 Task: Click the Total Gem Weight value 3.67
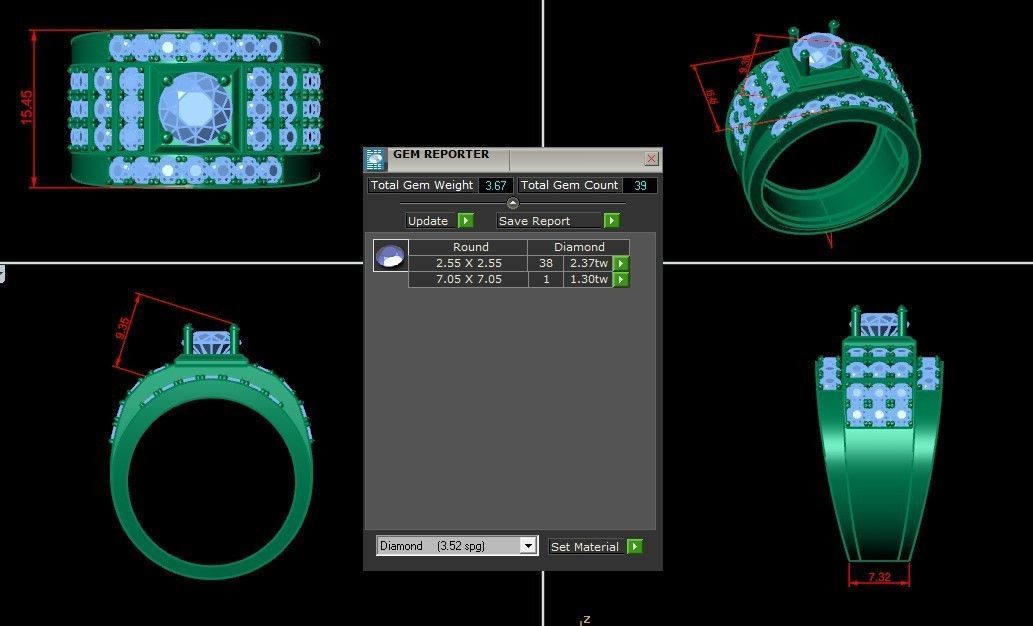495,185
